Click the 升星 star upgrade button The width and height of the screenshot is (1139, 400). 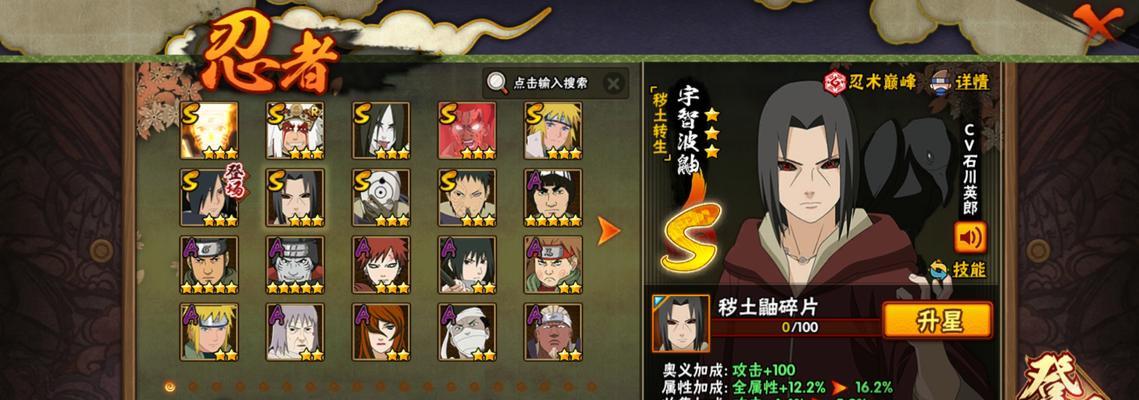pos(937,320)
